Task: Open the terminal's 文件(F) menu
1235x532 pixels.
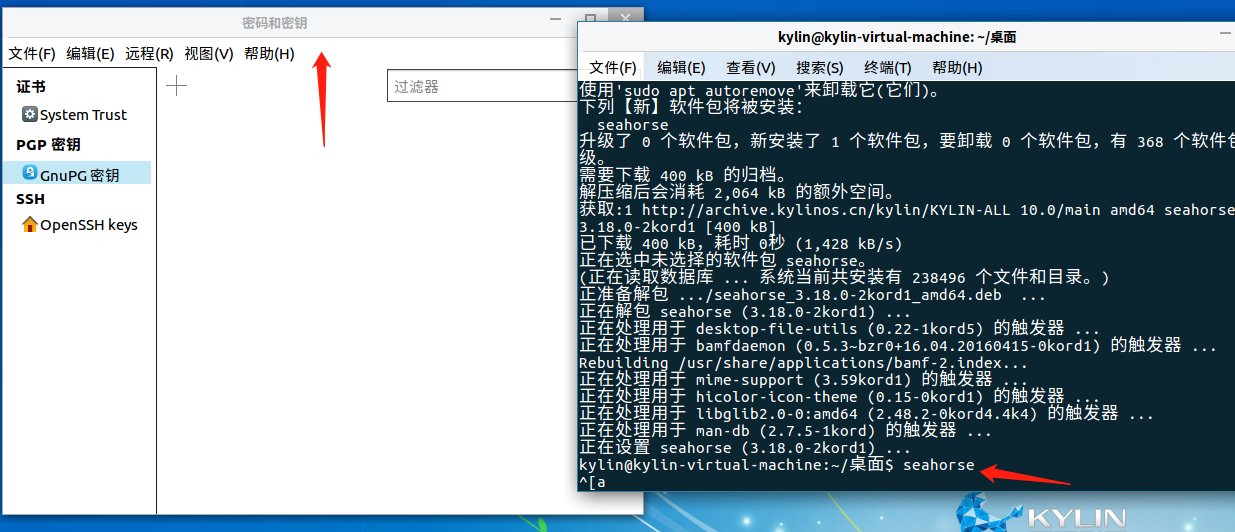Action: 613,68
